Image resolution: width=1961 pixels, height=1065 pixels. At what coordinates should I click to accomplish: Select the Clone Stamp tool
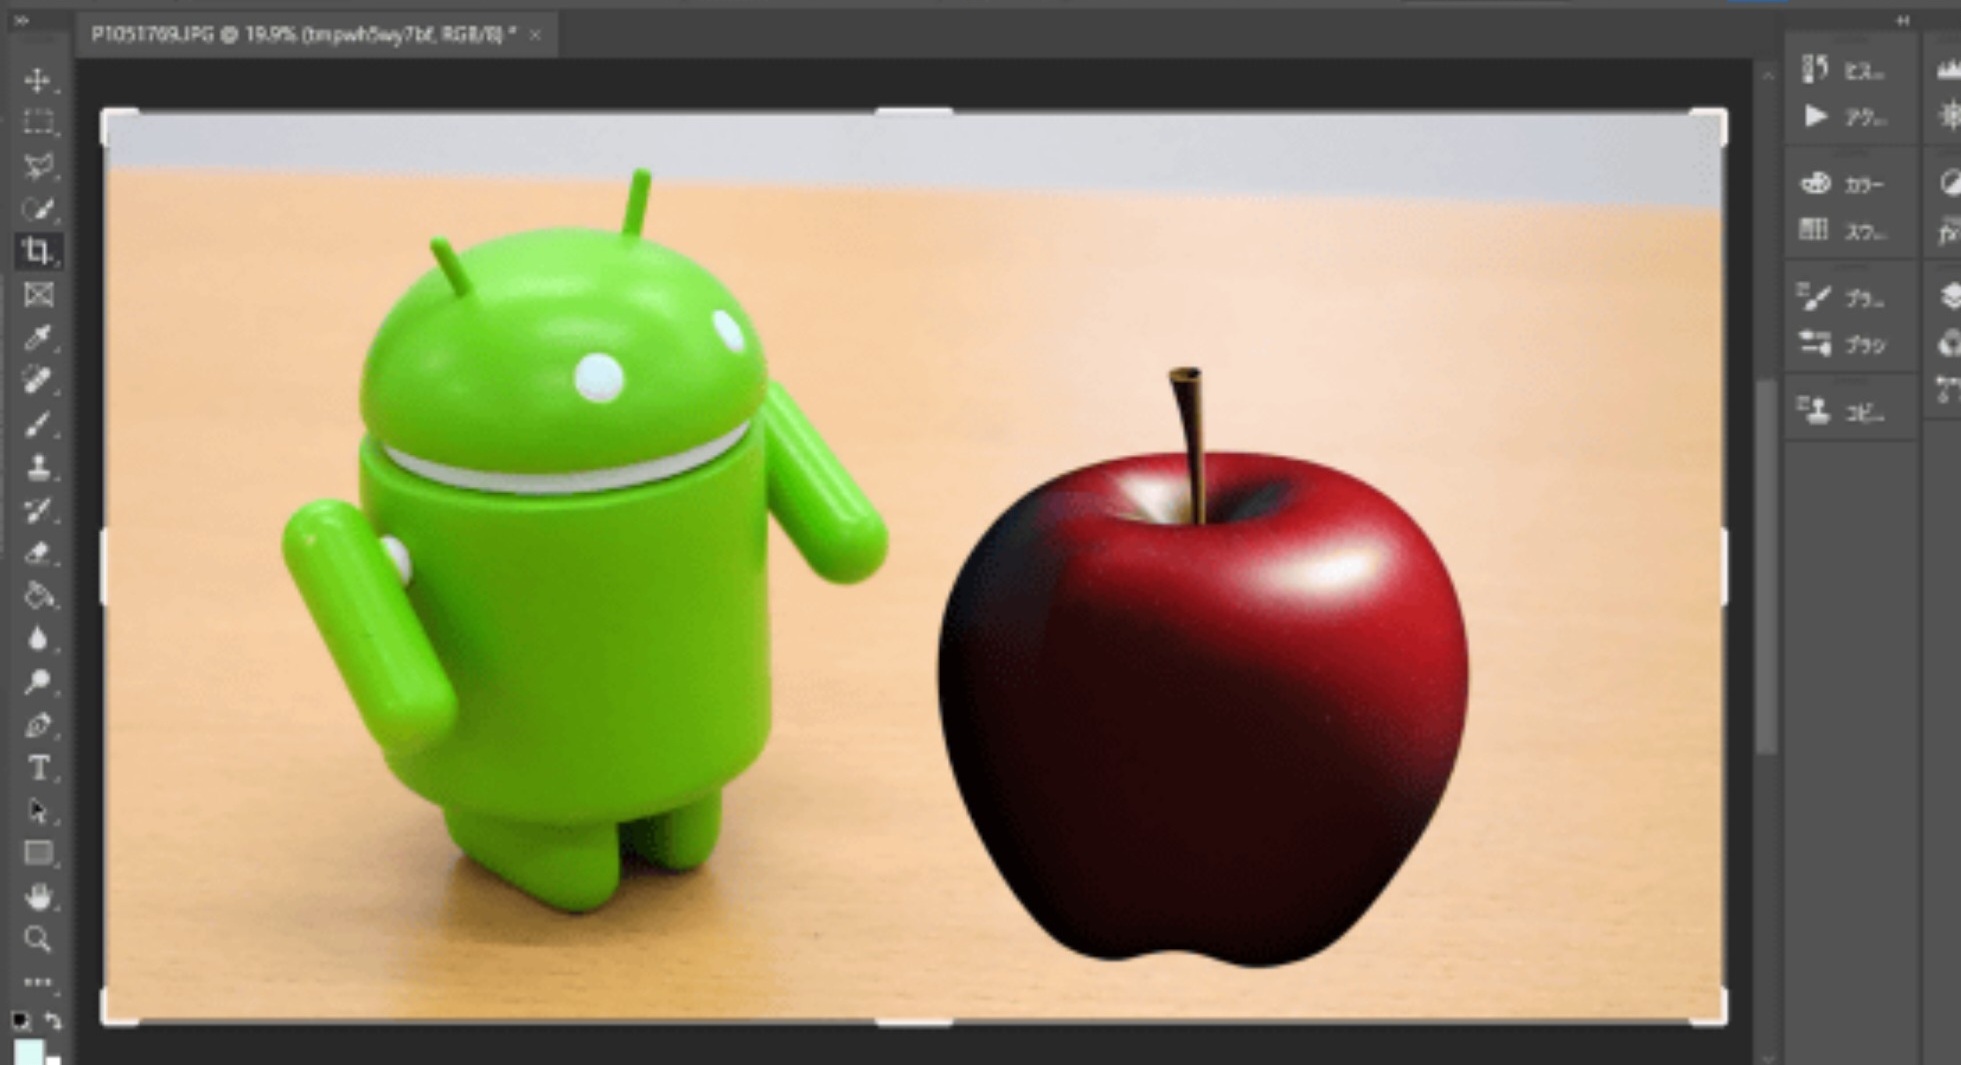[x=38, y=467]
